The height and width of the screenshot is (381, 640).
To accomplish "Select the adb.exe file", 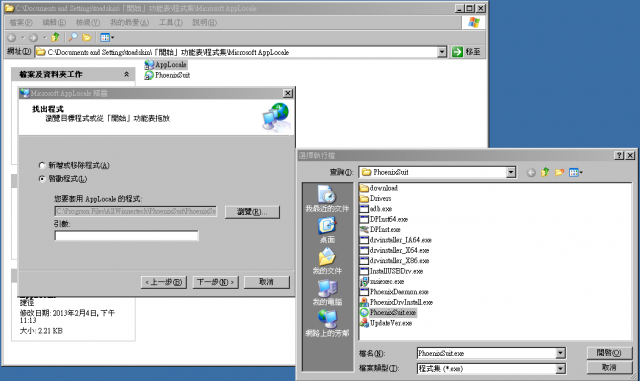I will [376, 209].
